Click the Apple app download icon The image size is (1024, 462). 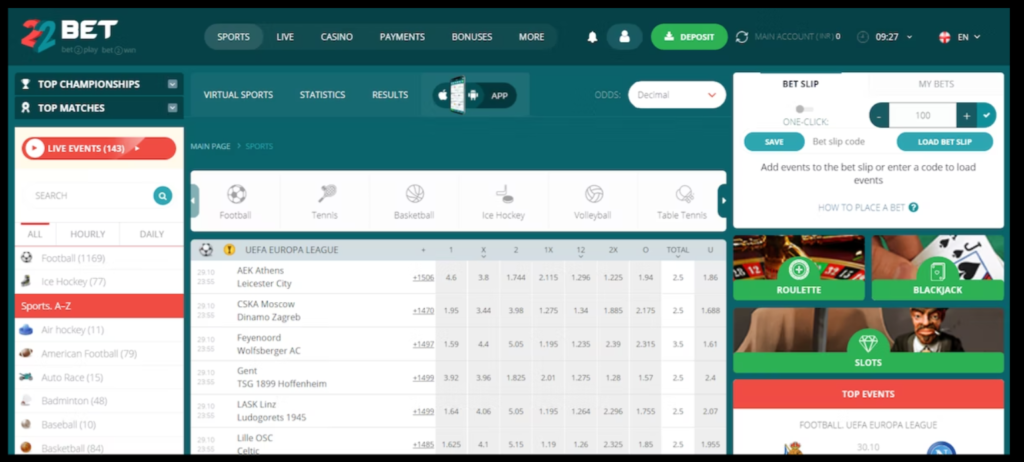(442, 95)
